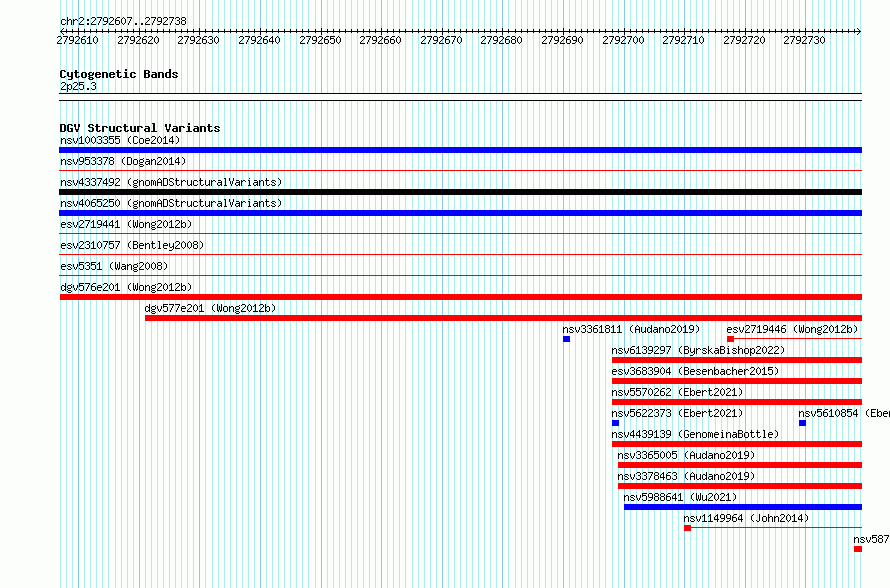Select the black bar of nsv4337492
The width and height of the screenshot is (890, 588).
(460, 192)
